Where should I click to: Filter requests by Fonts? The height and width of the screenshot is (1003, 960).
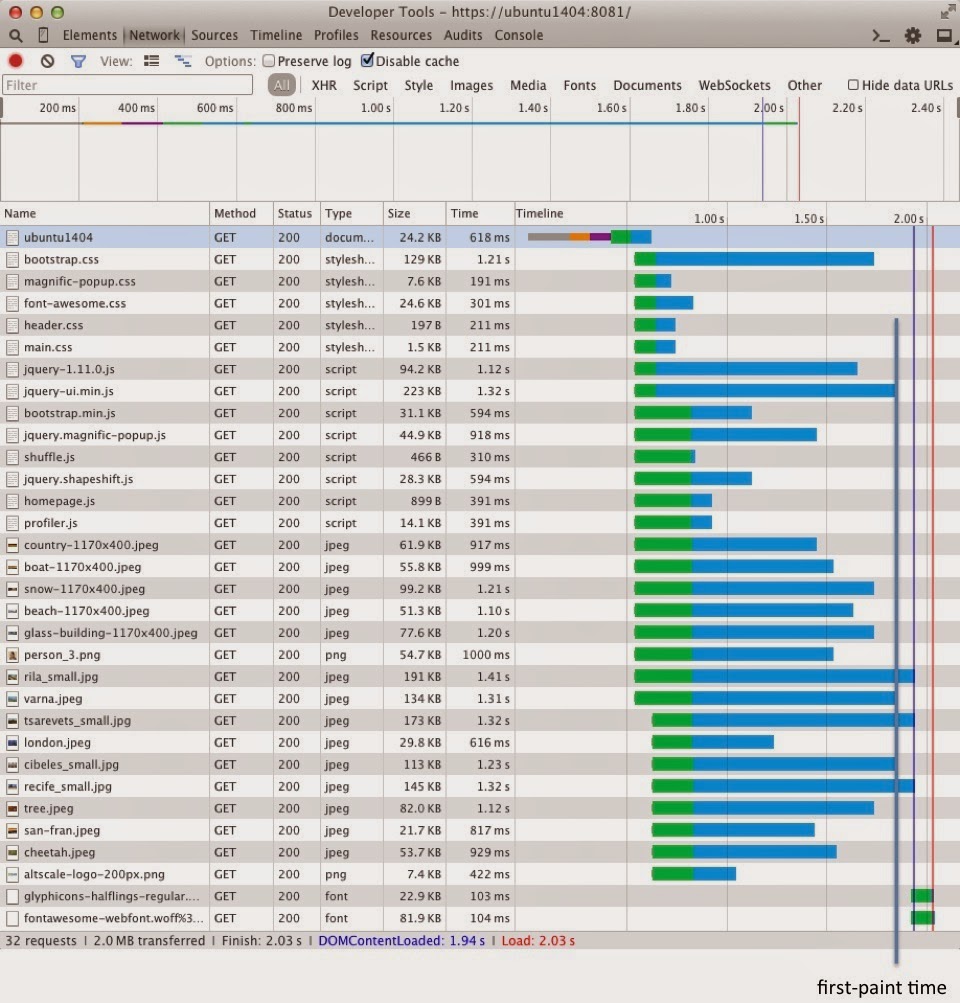[579, 85]
